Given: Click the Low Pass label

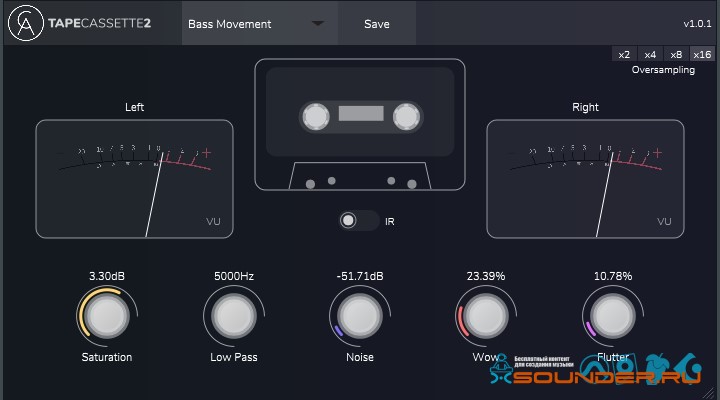Looking at the screenshot, I should click(234, 357).
